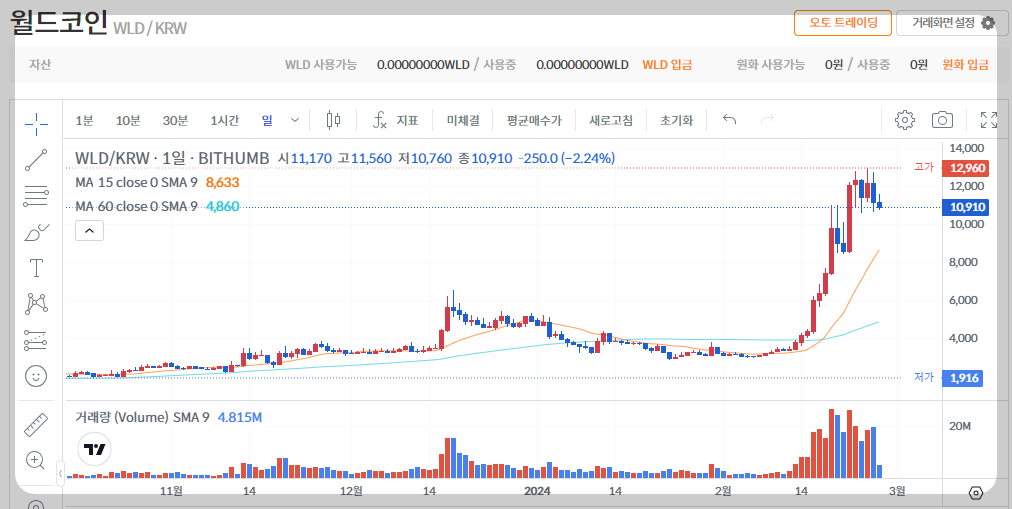Click the 12월 label on time axis
Viewport: 1012px width, 509px height.
(350, 491)
